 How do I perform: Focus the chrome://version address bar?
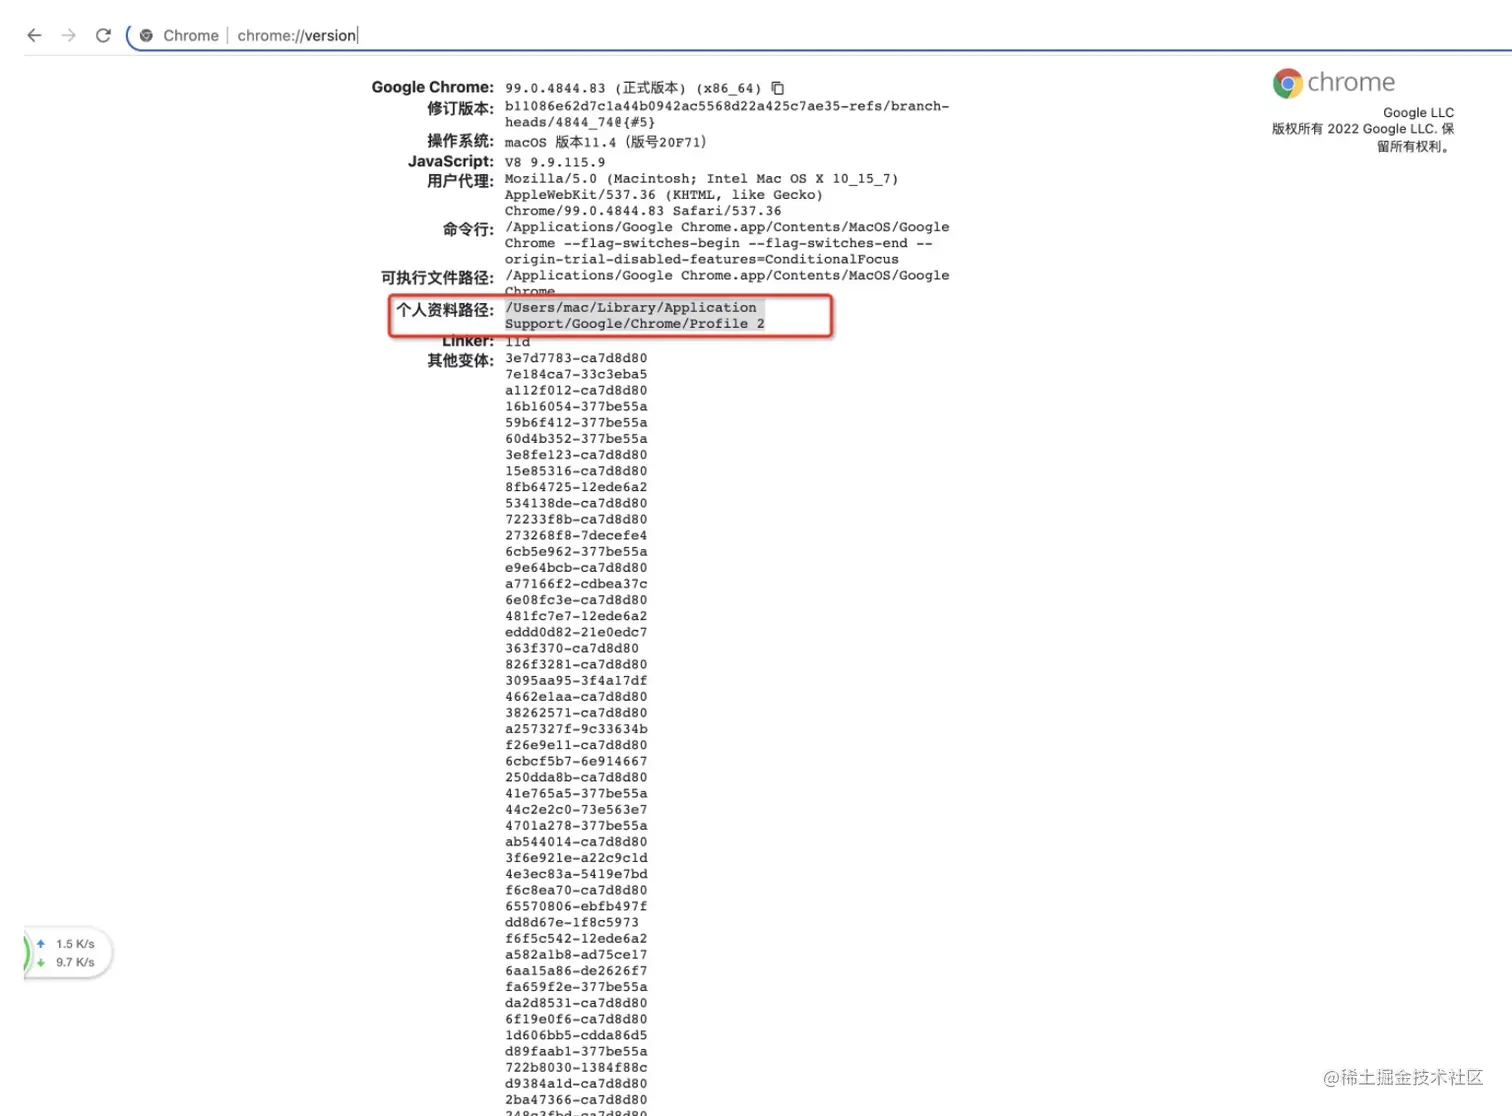[820, 35]
